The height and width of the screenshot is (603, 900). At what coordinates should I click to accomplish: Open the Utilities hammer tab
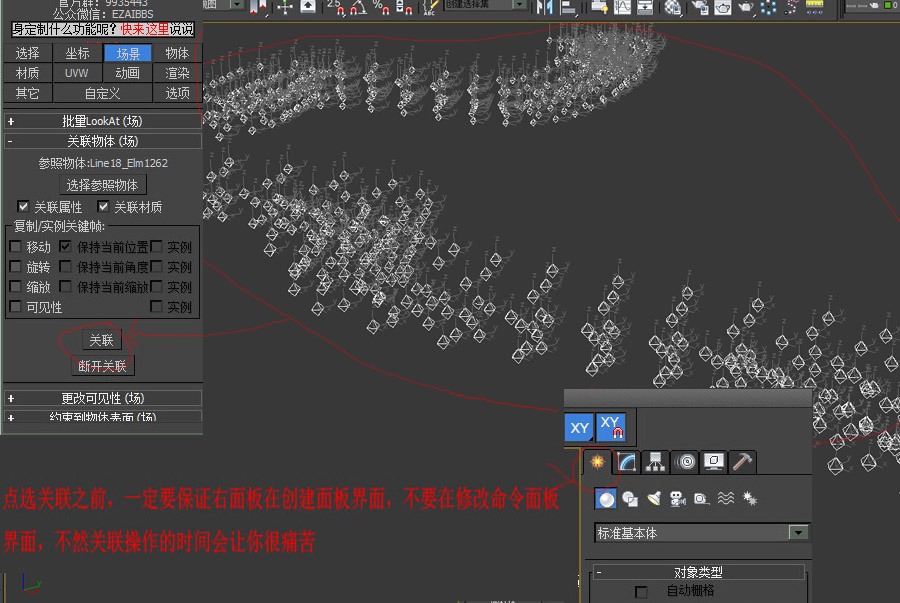point(742,462)
